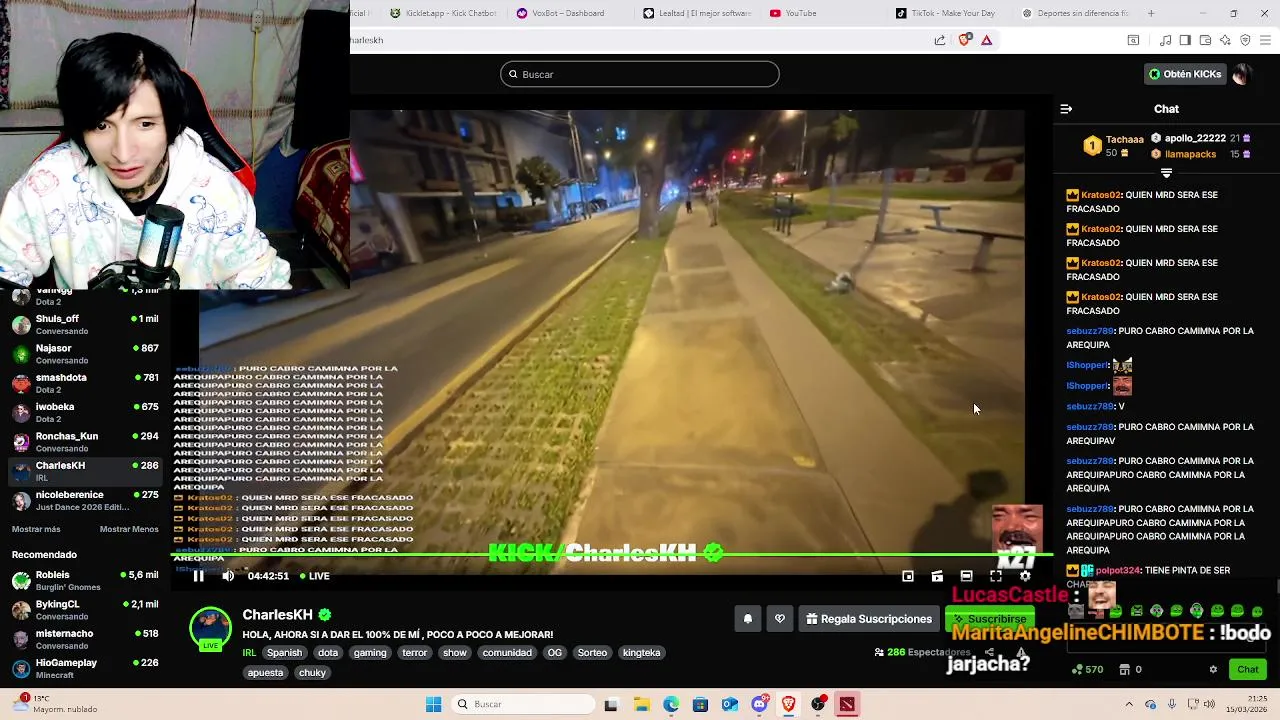
Task: Click the dota tag
Action: [328, 653]
